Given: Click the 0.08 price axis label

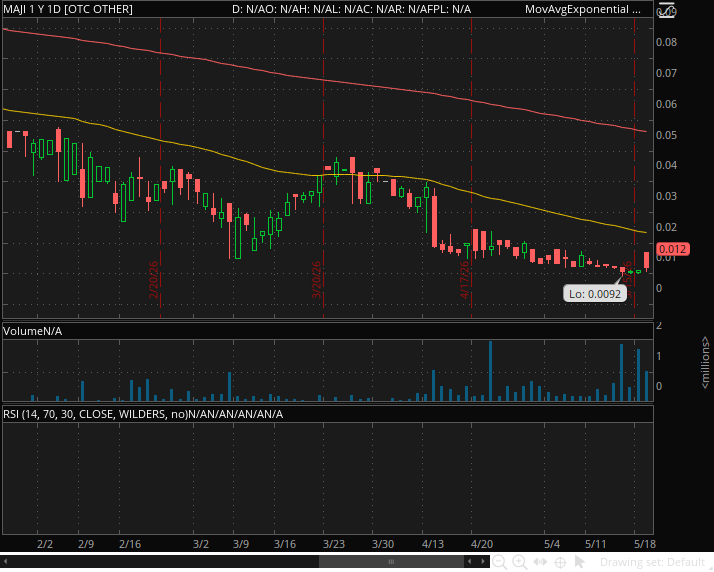Looking at the screenshot, I should tap(666, 42).
